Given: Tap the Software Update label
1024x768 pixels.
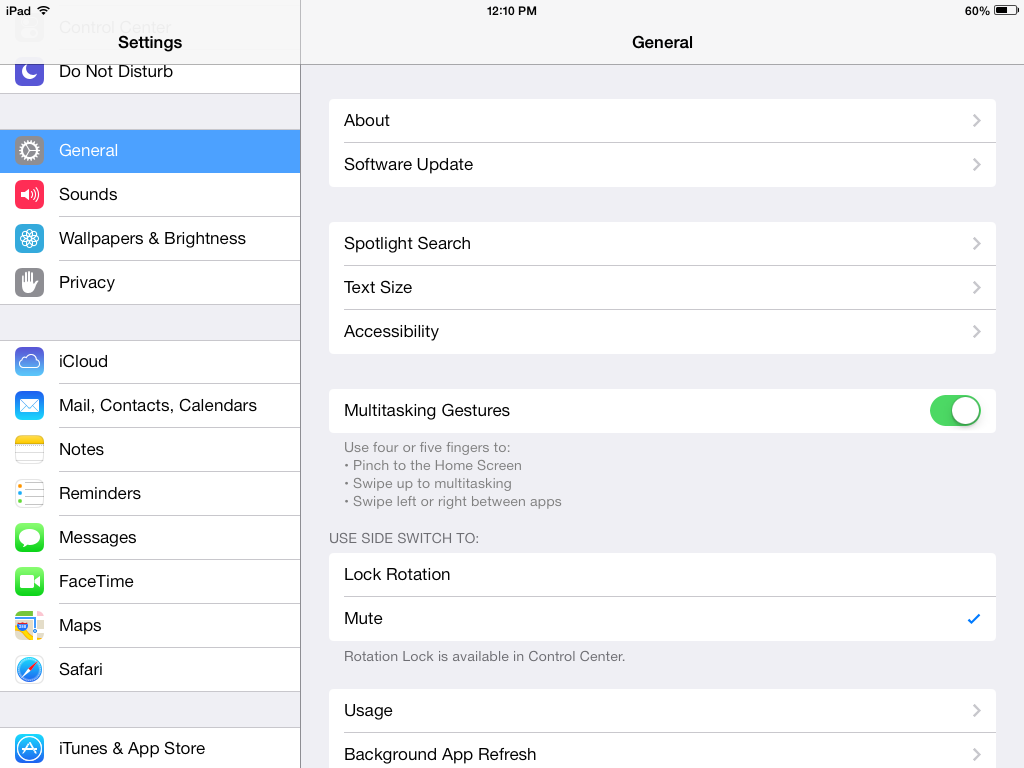Looking at the screenshot, I should click(408, 165).
